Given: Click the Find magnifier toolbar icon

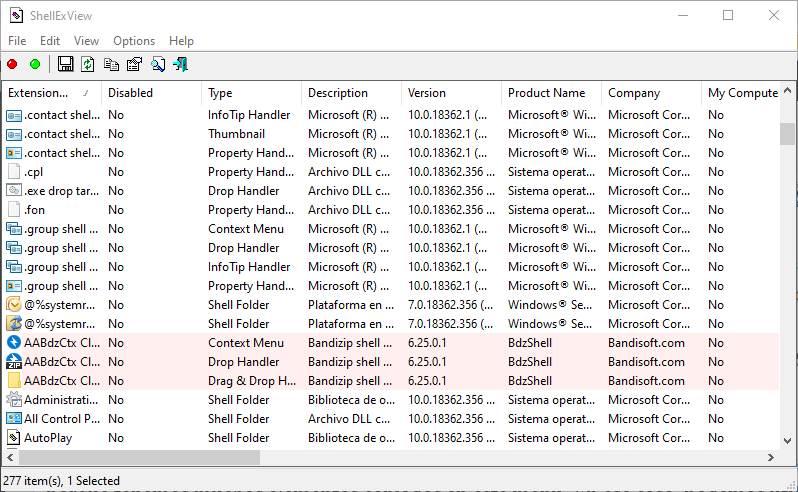Looking at the screenshot, I should click(158, 64).
